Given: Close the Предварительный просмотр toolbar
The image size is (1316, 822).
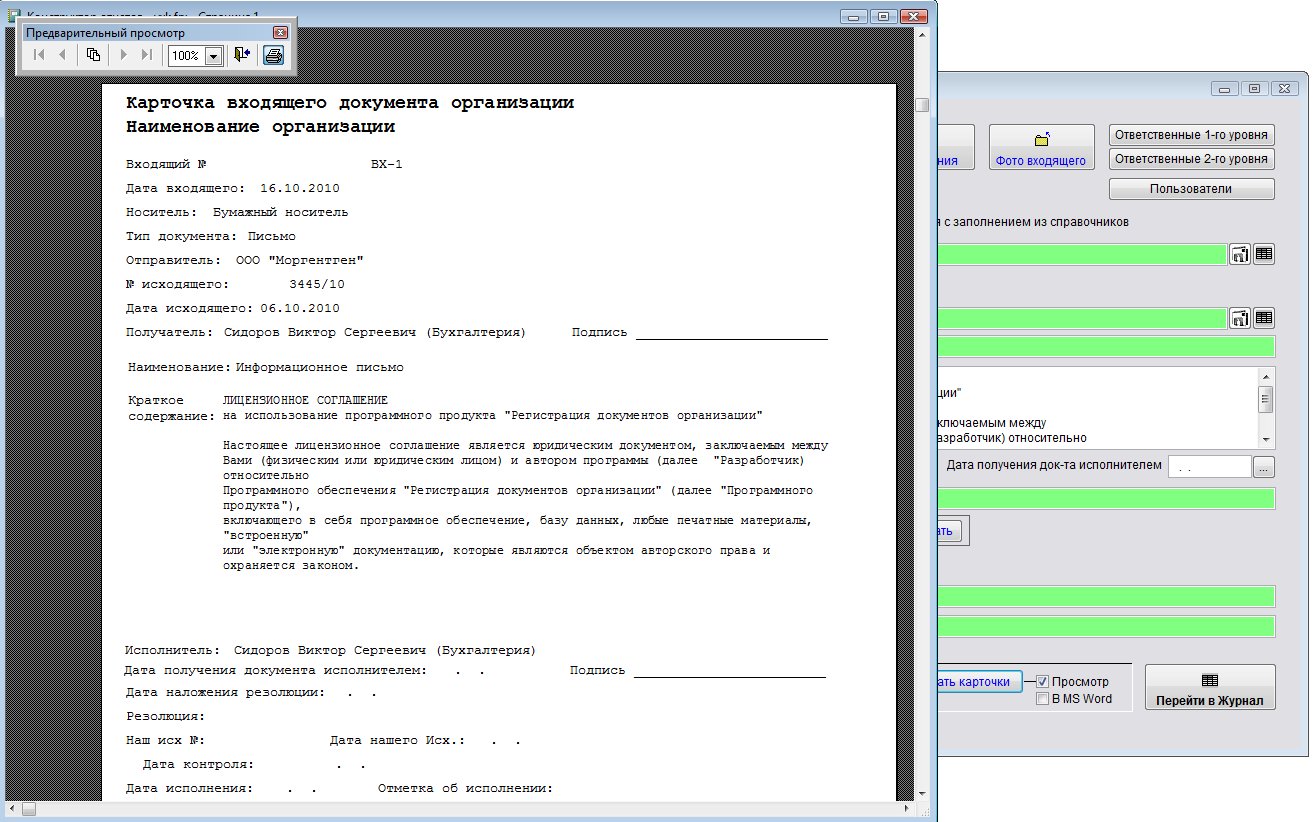Looking at the screenshot, I should (280, 32).
